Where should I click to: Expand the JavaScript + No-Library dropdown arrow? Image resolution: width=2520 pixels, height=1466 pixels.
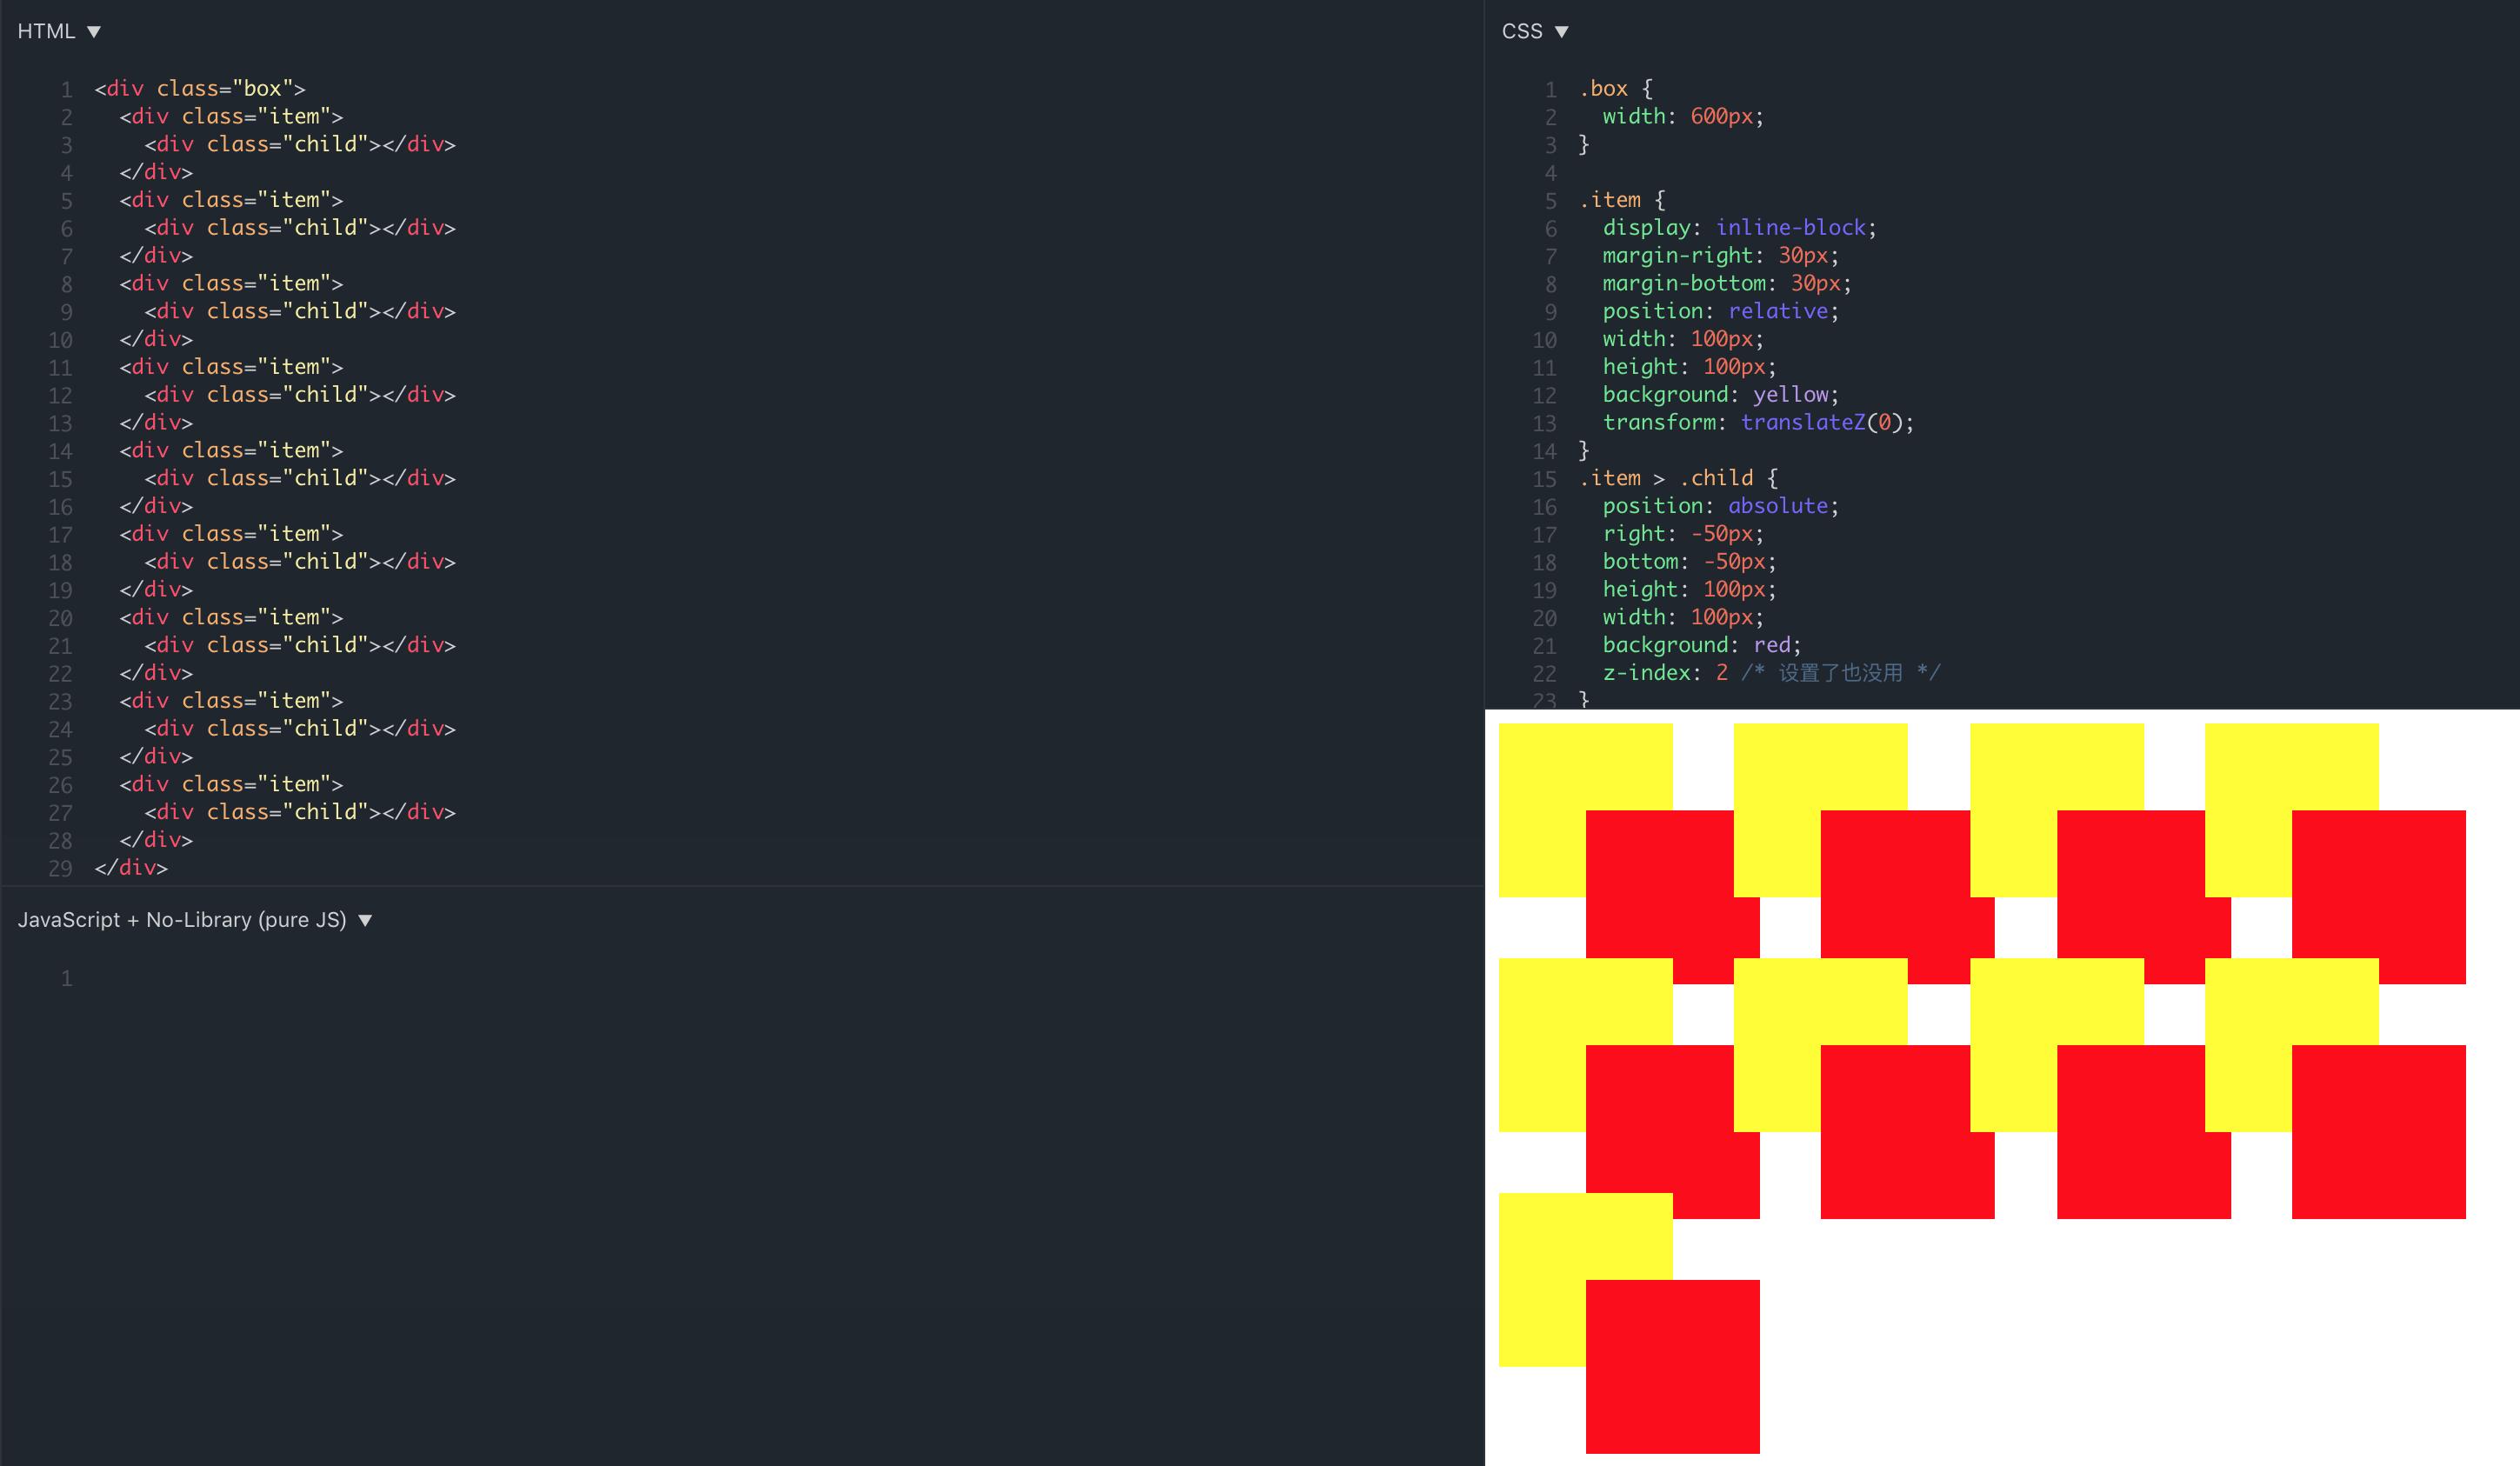tap(365, 919)
